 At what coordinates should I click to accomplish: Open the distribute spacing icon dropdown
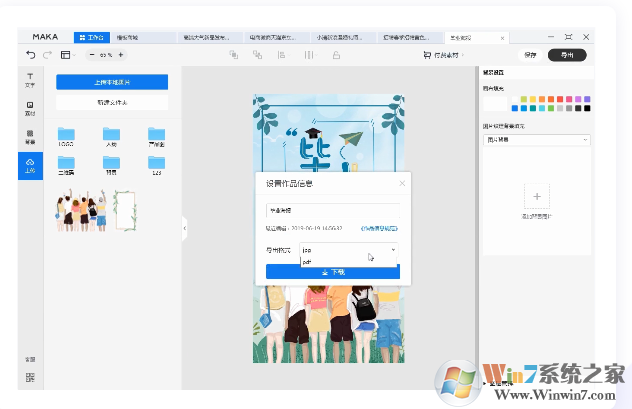(x=310, y=55)
